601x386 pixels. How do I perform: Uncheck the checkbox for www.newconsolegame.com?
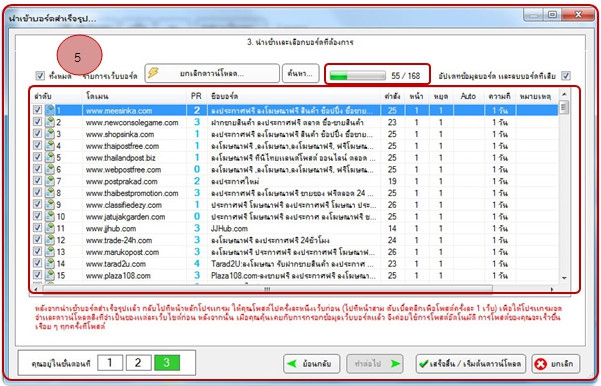tap(37, 122)
